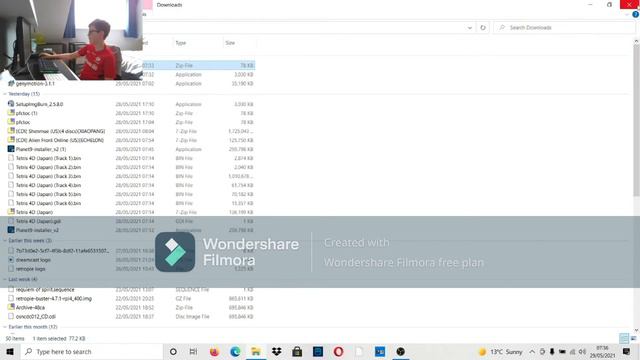Select the 'dreamcast logo' file

[x=33, y=260]
